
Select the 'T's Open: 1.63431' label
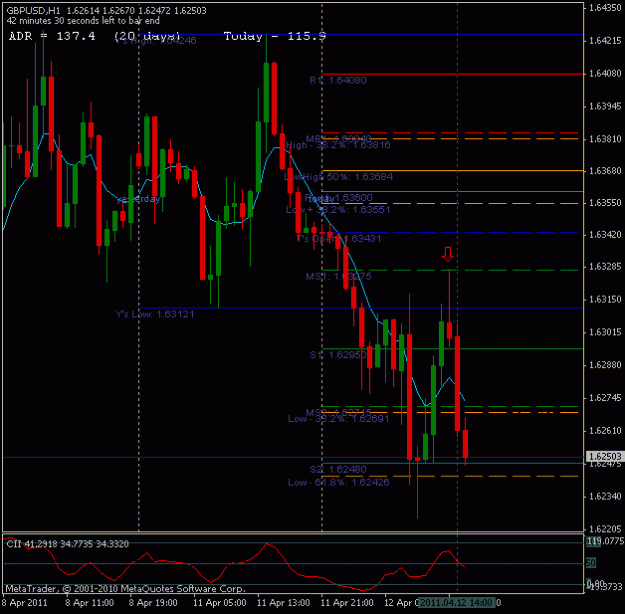pyautogui.click(x=339, y=238)
